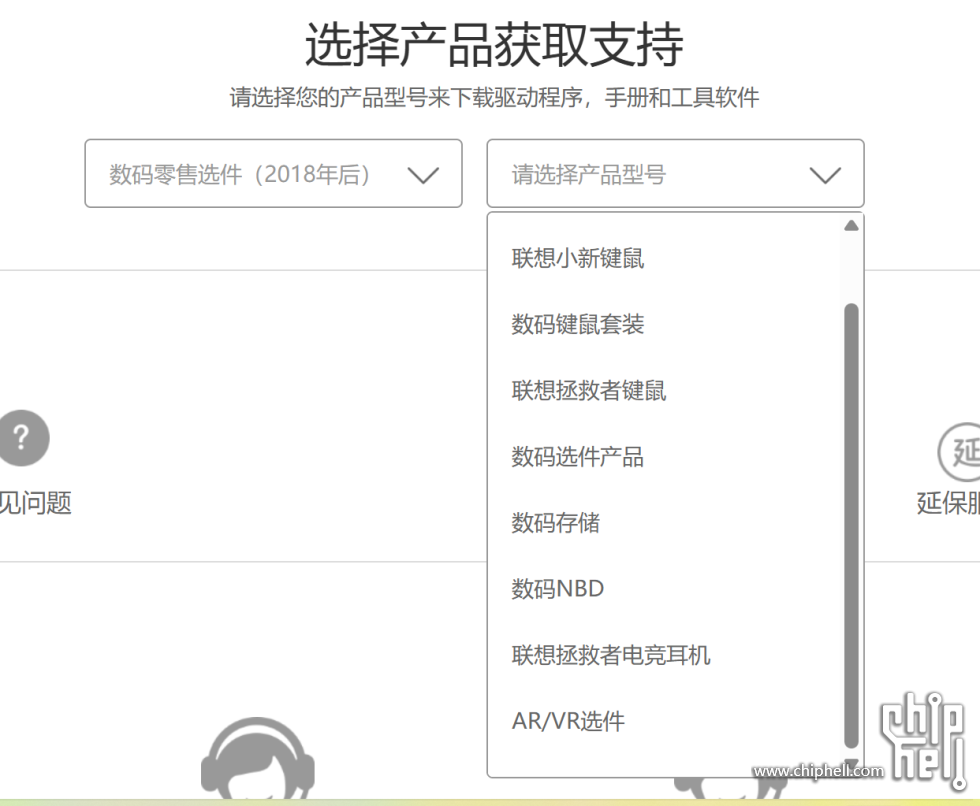Viewport: 980px width, 806px height.
Task: Open the 请选择产品型号 model dropdown
Action: 675,173
